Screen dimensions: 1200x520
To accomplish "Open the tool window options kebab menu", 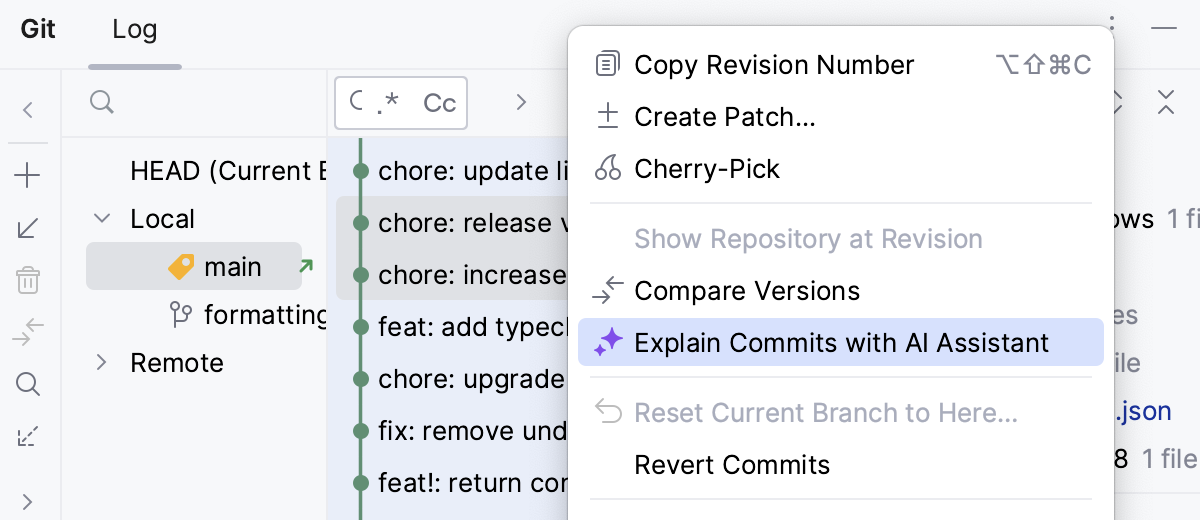I will click(x=1113, y=26).
